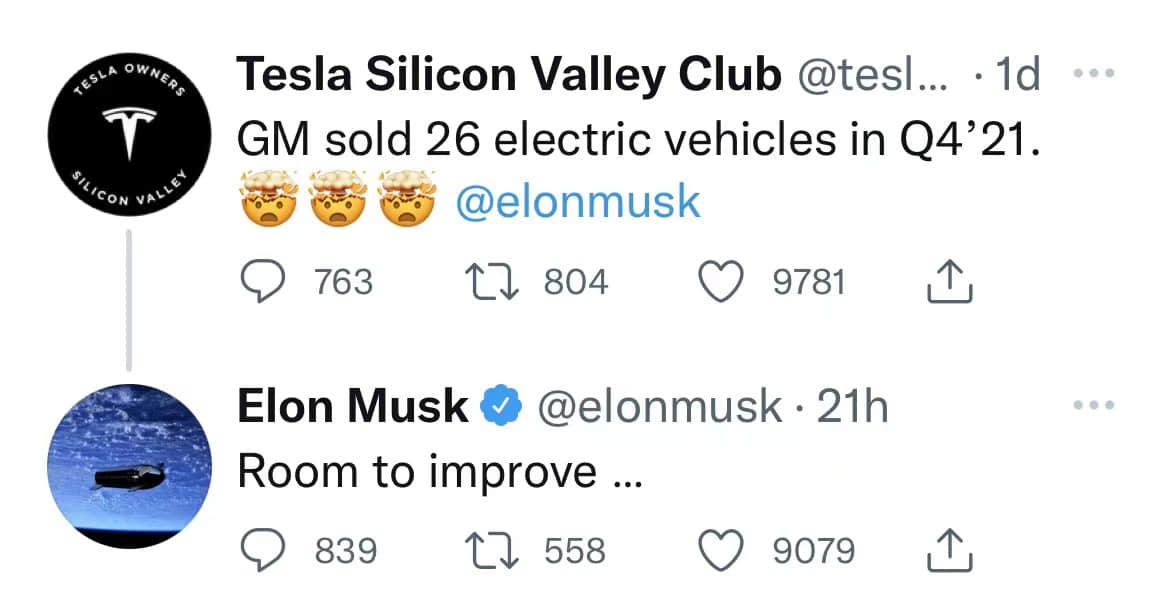Retweet Elon Musk's 'Room to improve' reply
Screen dimensions: 1169x609
[x=492, y=551]
